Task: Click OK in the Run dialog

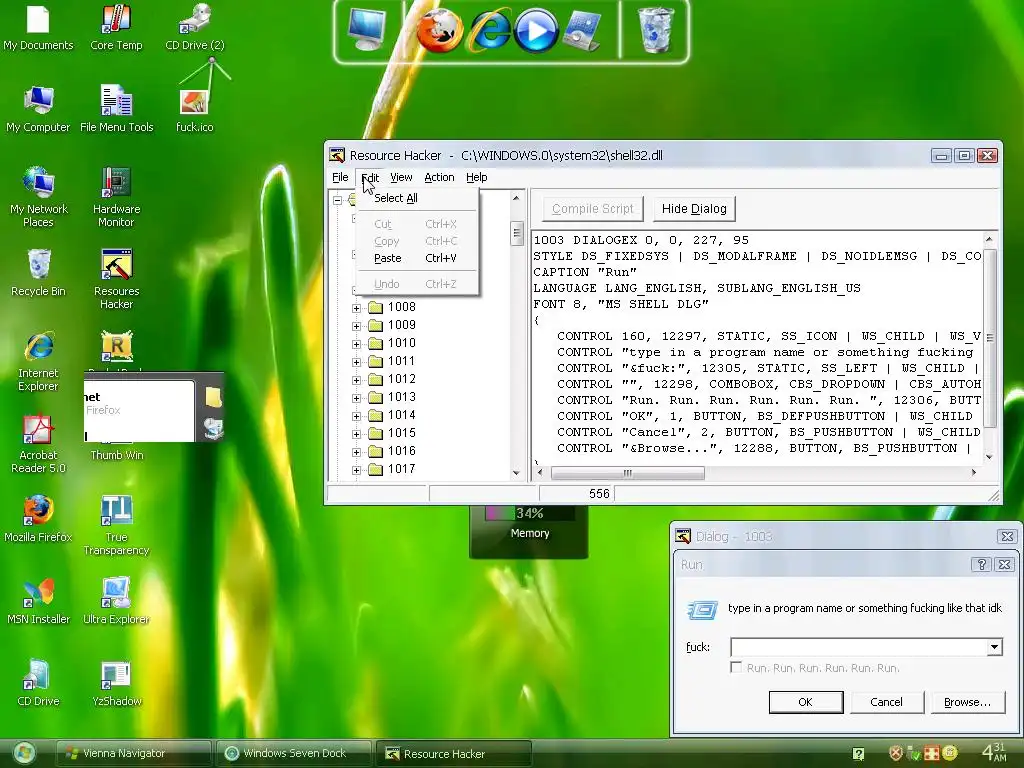Action: coord(805,702)
